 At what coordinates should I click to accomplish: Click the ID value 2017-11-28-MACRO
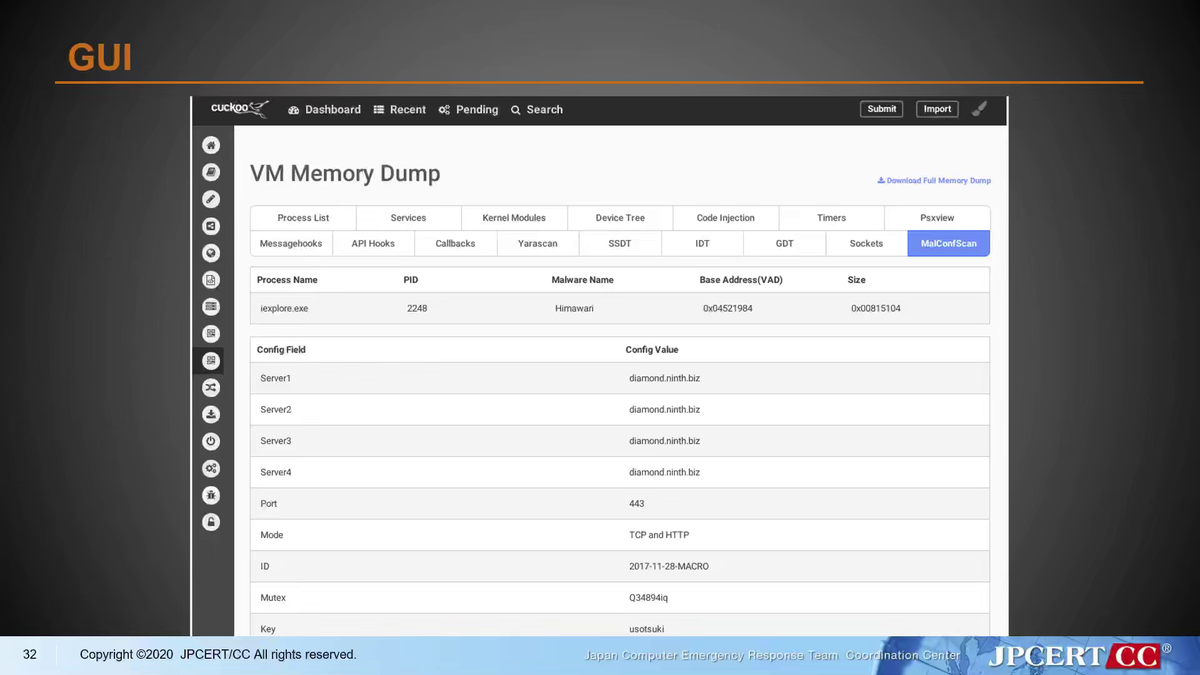tap(669, 567)
